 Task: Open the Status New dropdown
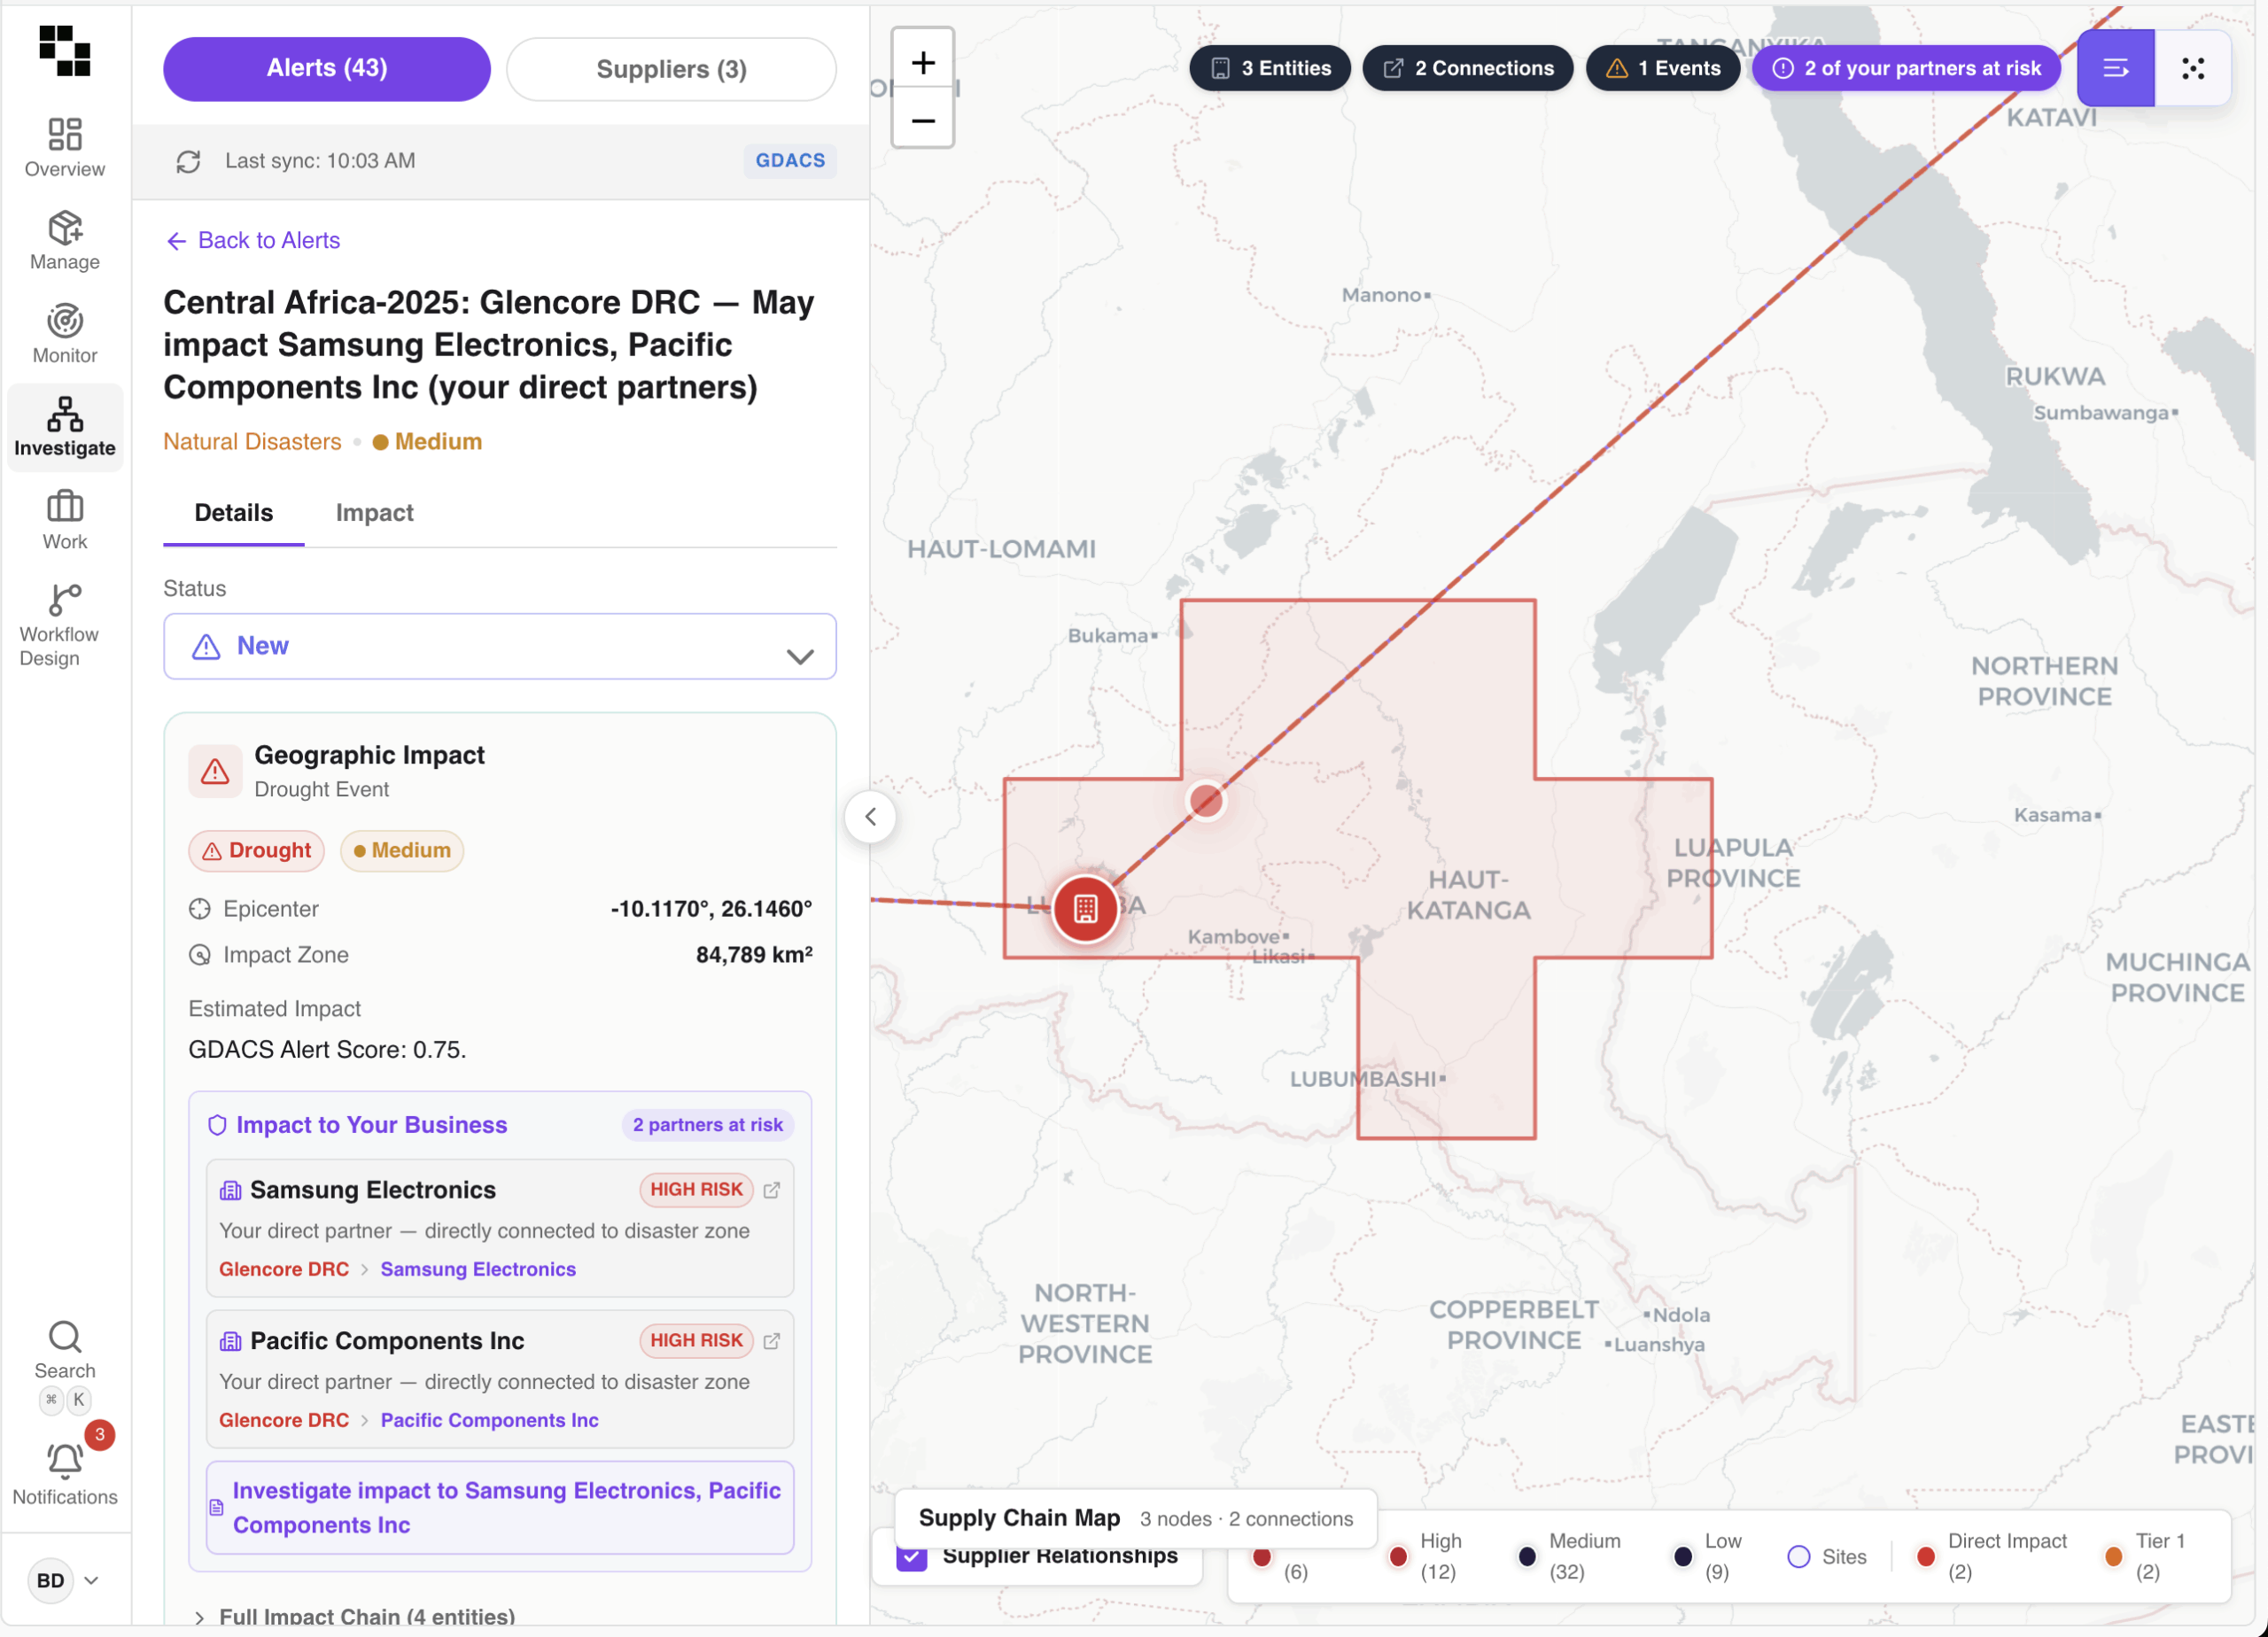tap(499, 647)
